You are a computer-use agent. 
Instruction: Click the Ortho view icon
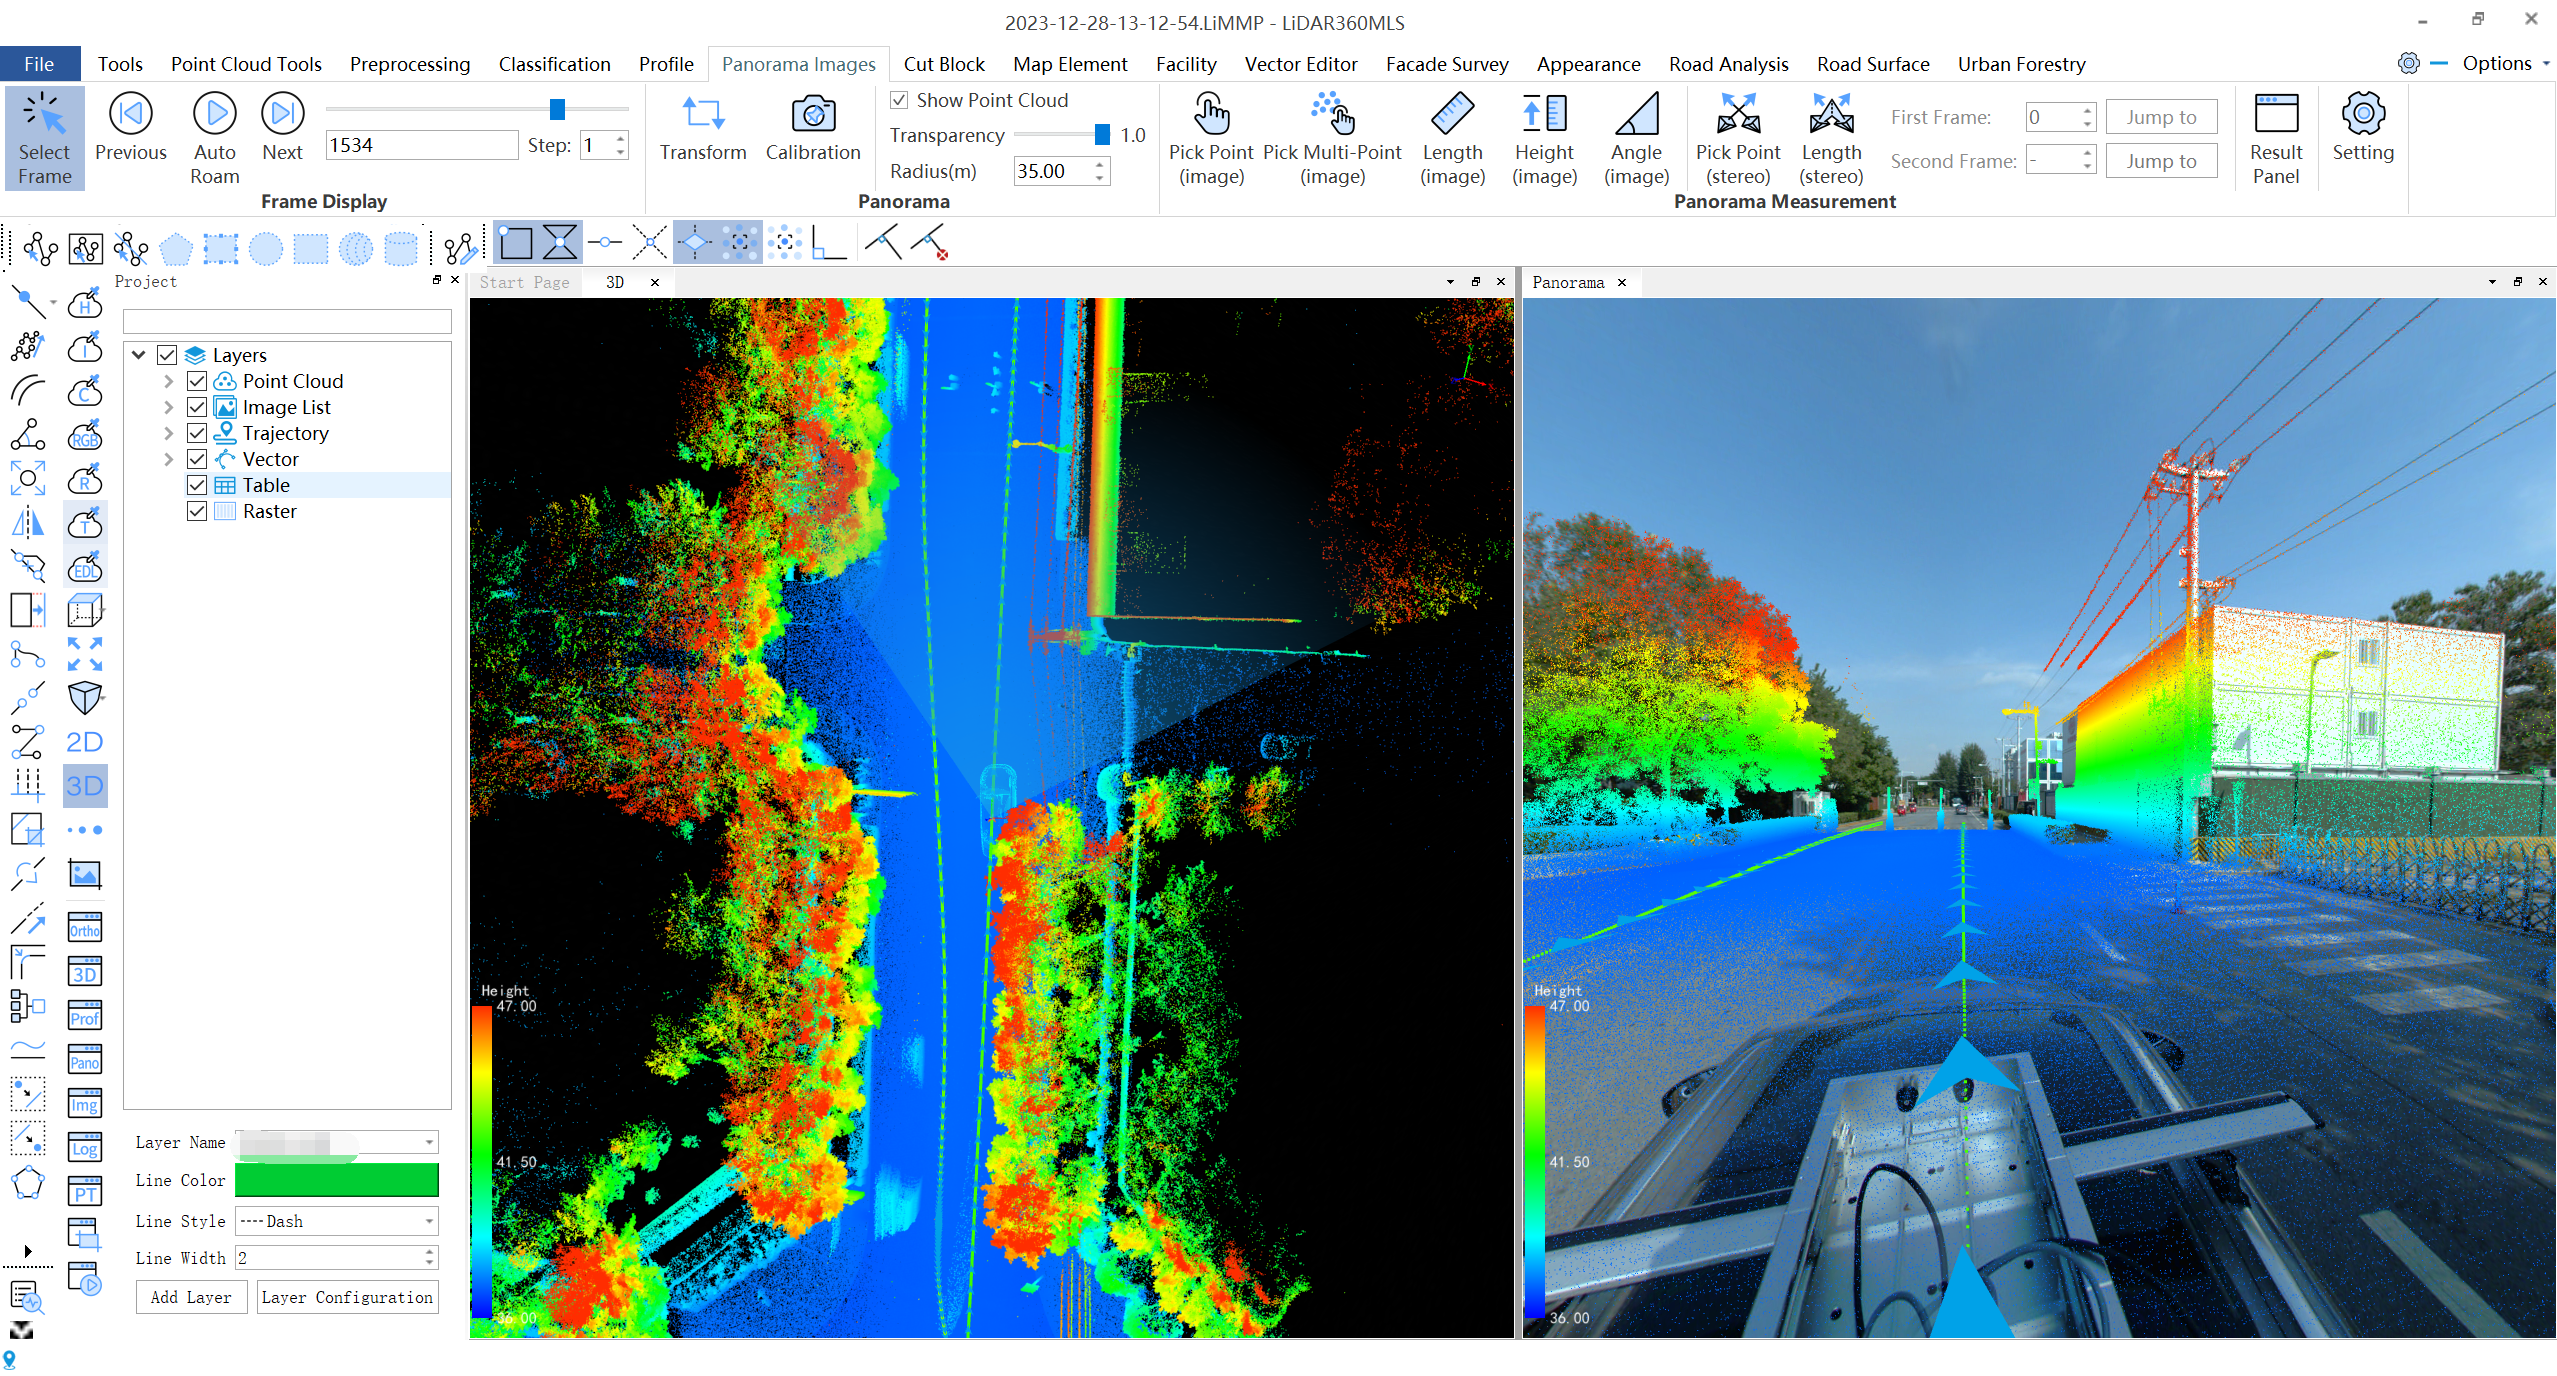click(x=85, y=927)
